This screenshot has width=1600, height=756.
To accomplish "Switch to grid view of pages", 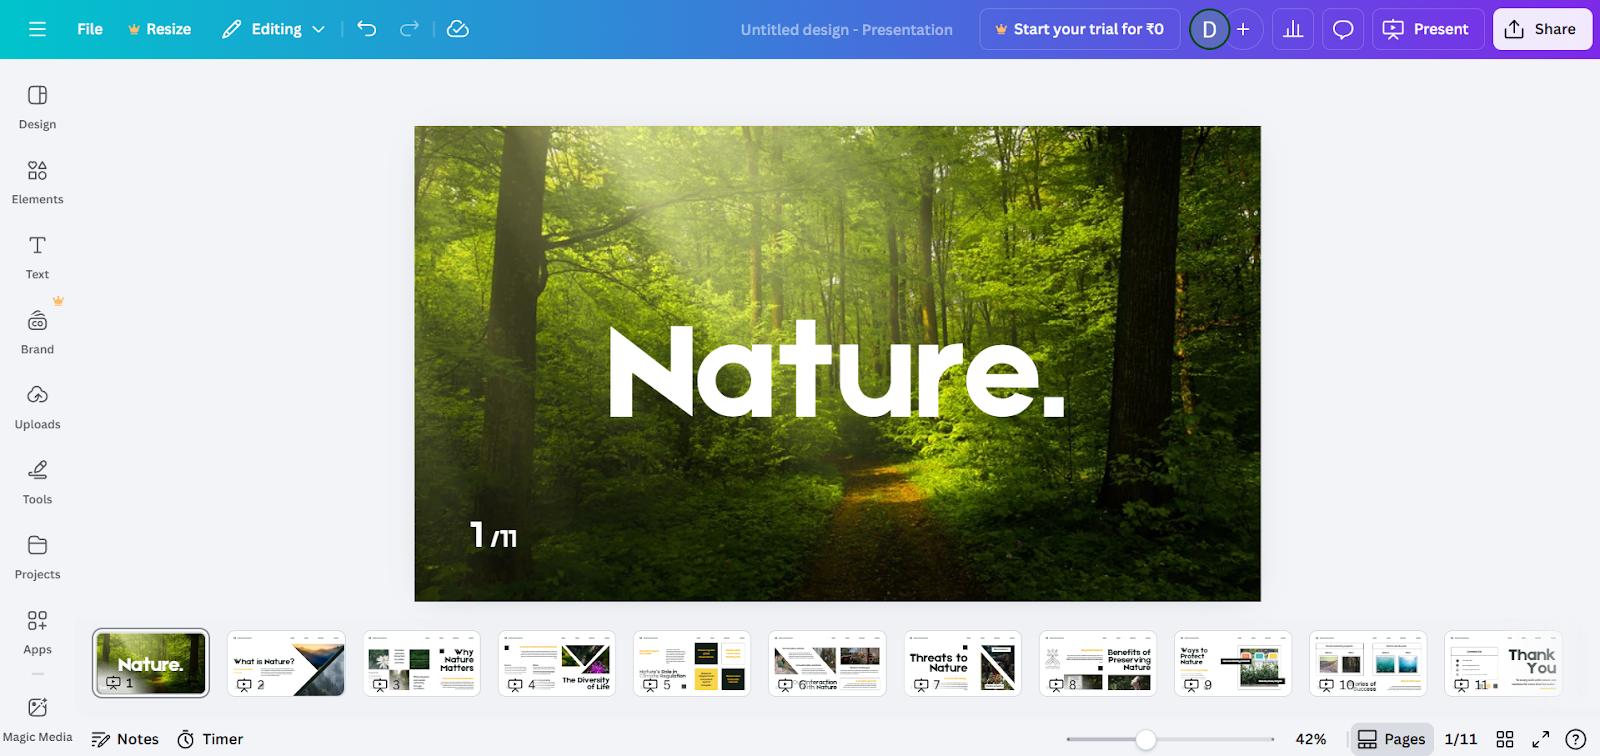I will click(x=1505, y=739).
